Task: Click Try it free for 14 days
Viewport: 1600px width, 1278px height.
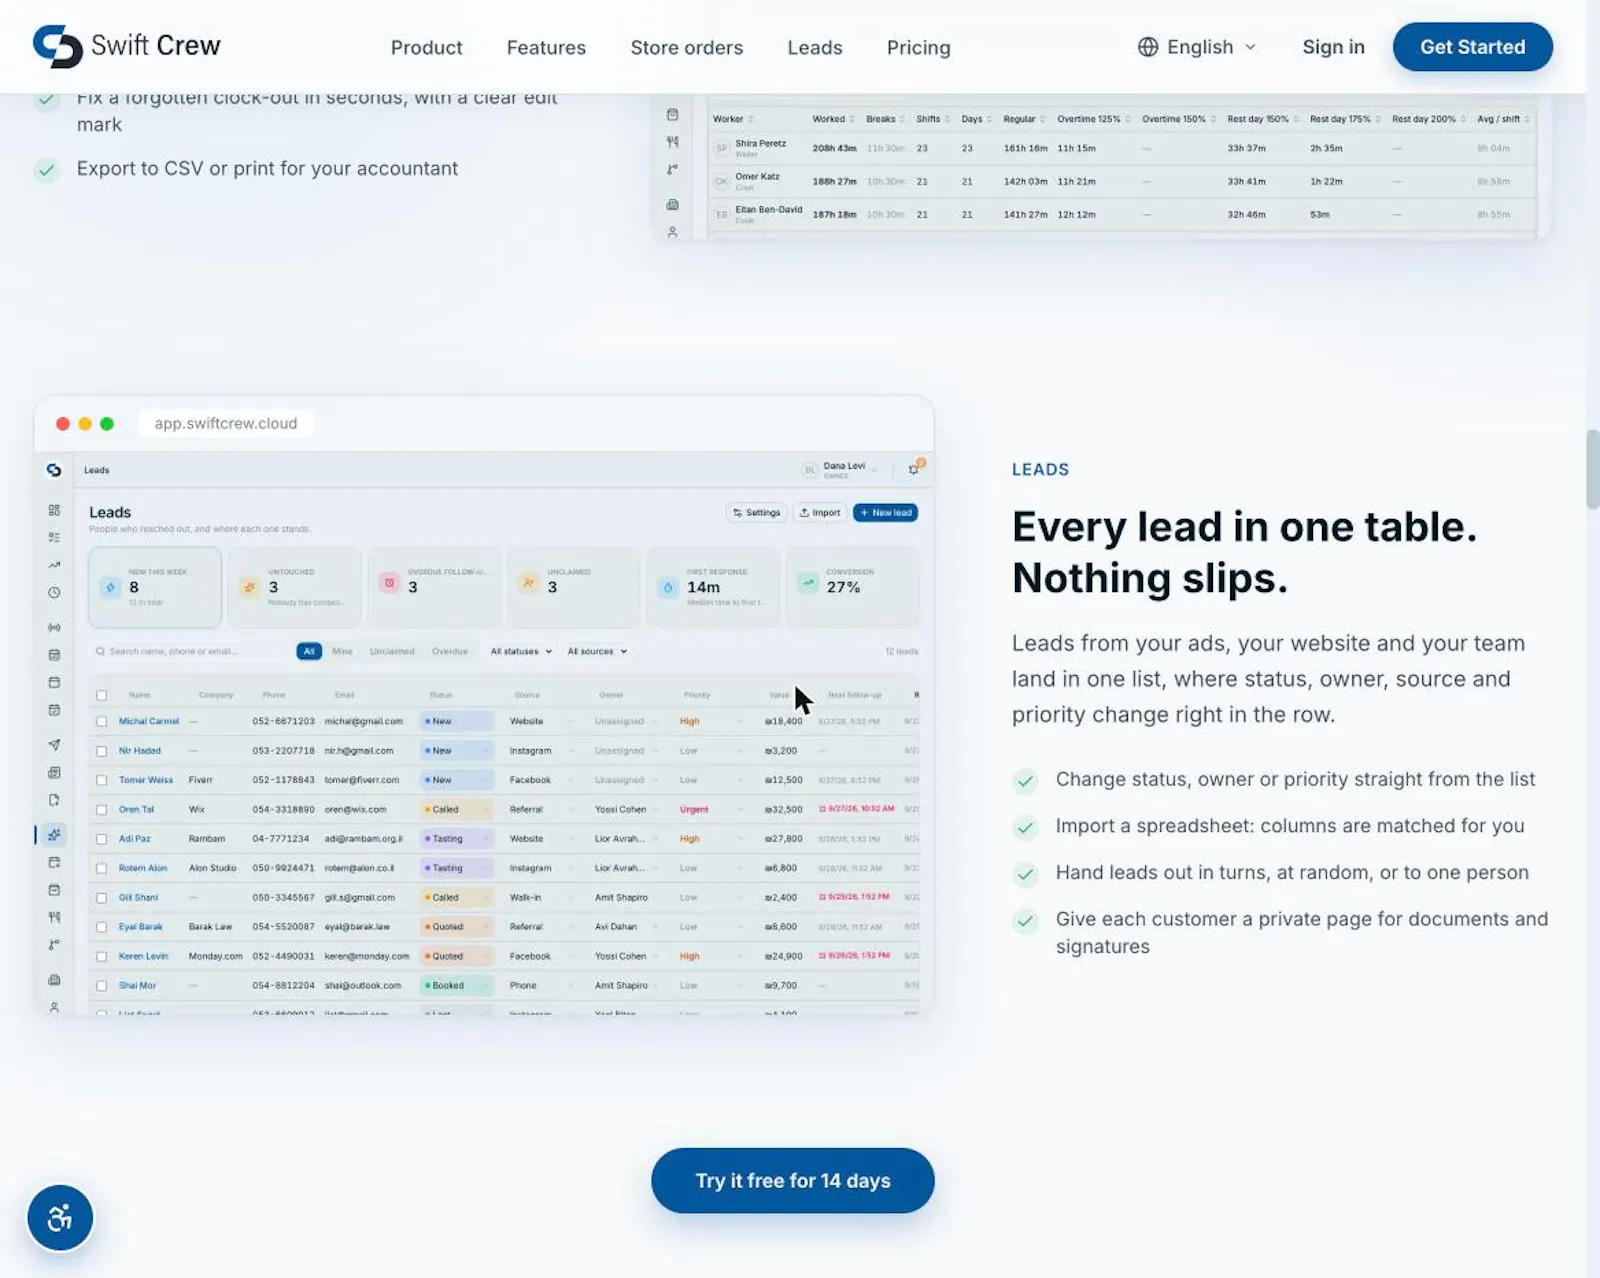Action: coord(793,1181)
